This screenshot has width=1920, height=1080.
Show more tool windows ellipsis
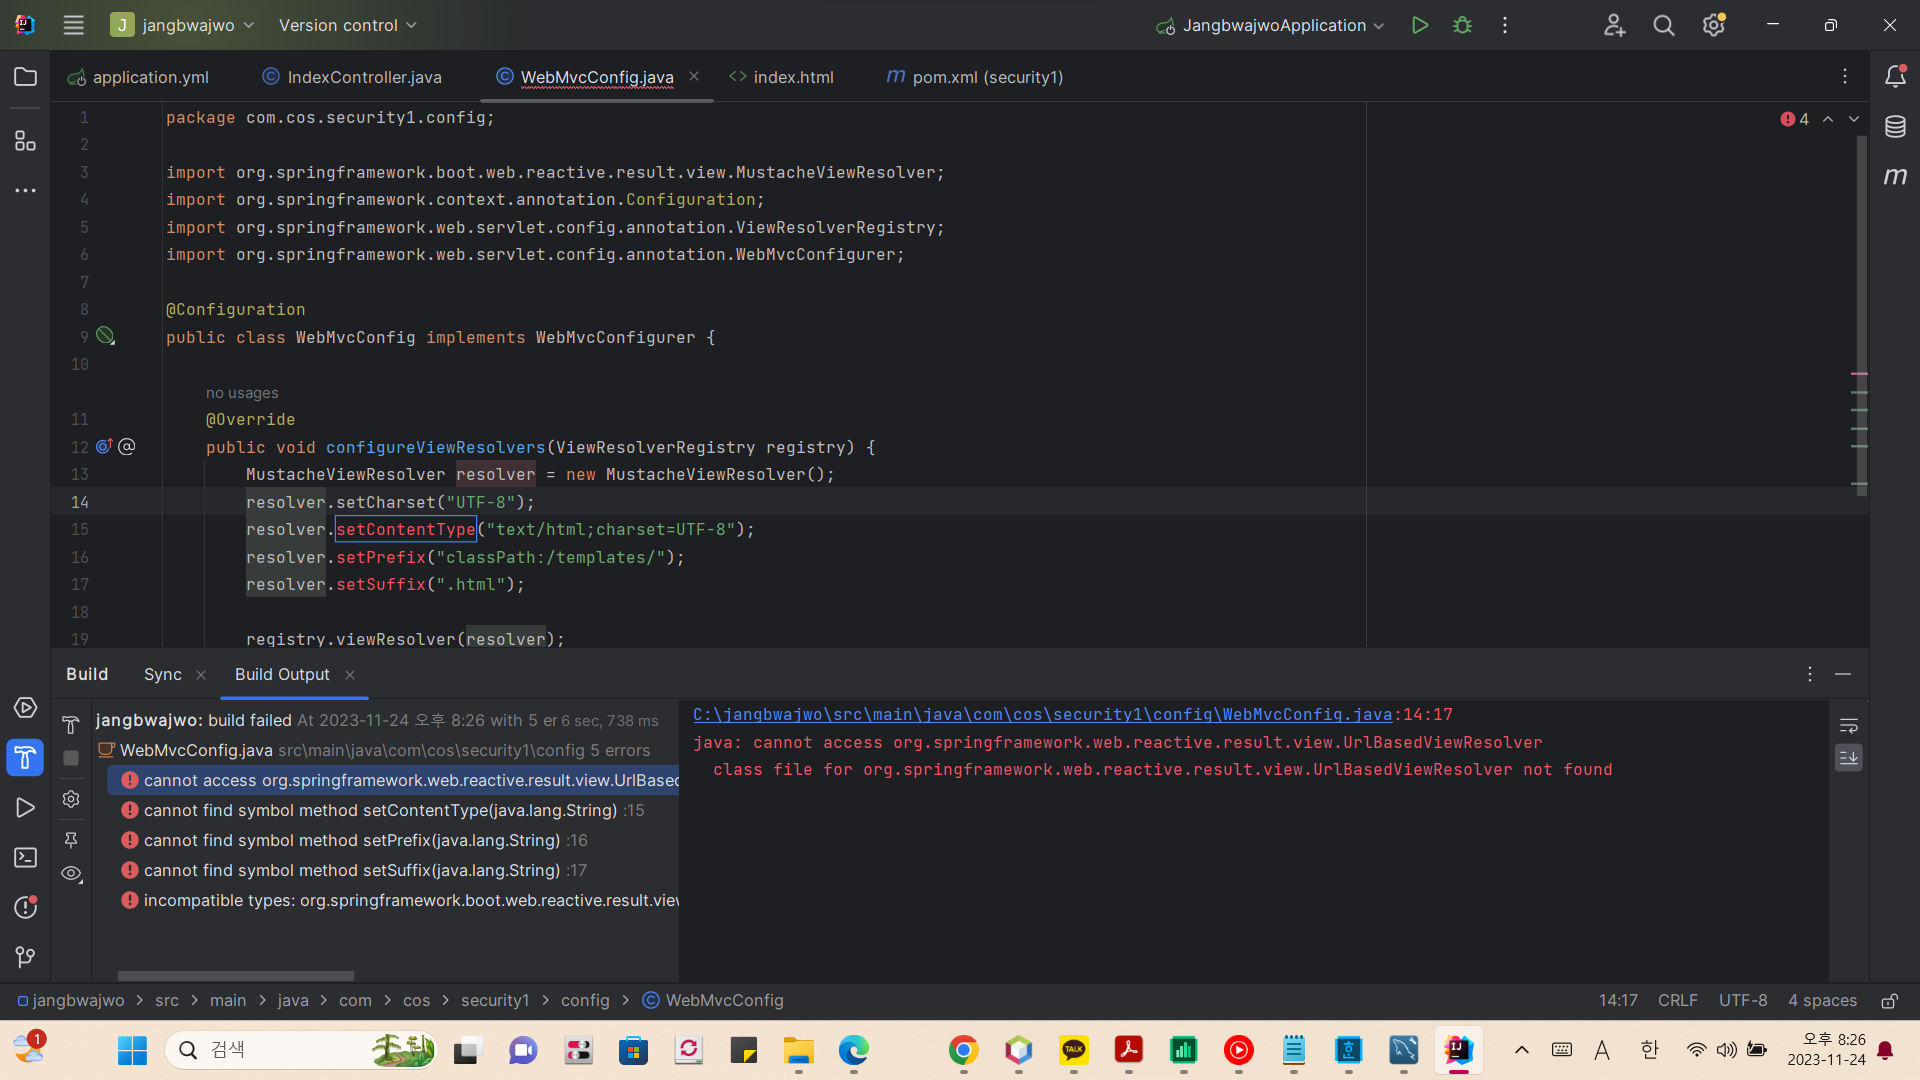pos(26,190)
